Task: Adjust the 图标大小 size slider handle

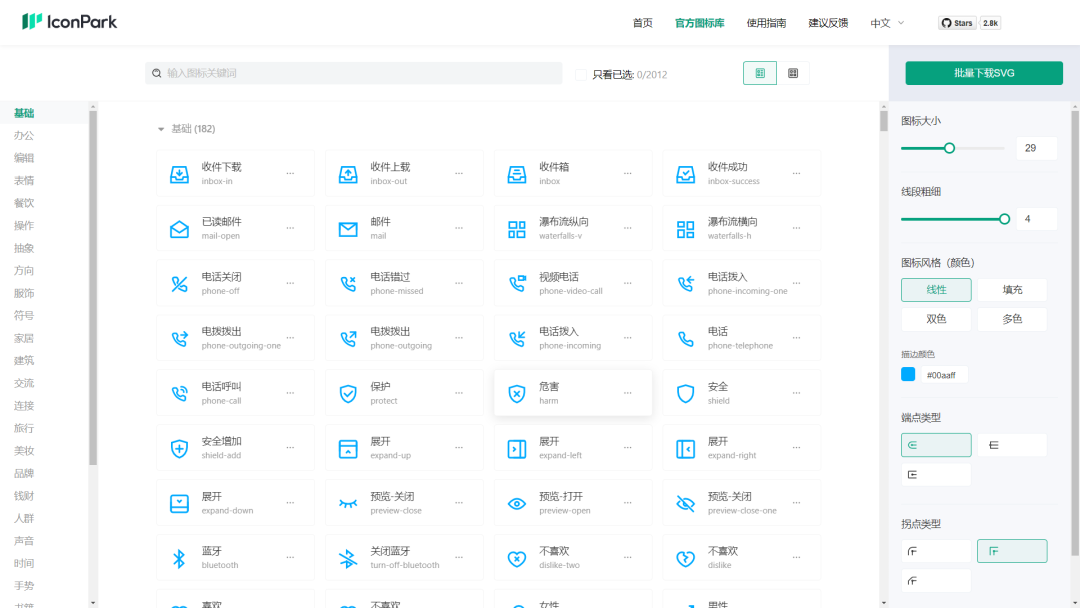Action: [949, 148]
